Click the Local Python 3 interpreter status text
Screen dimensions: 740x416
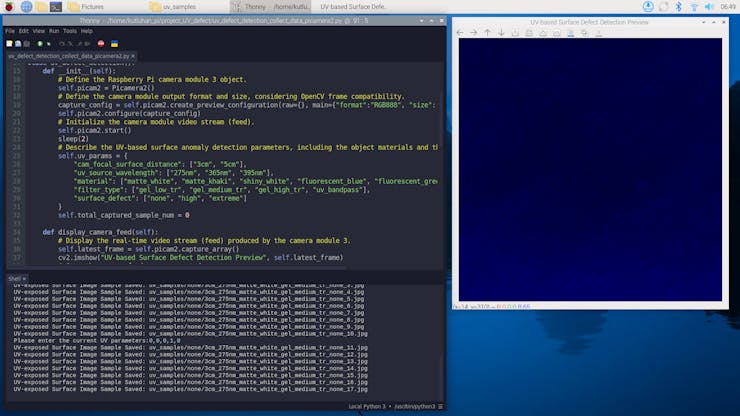pyautogui.click(x=367, y=407)
